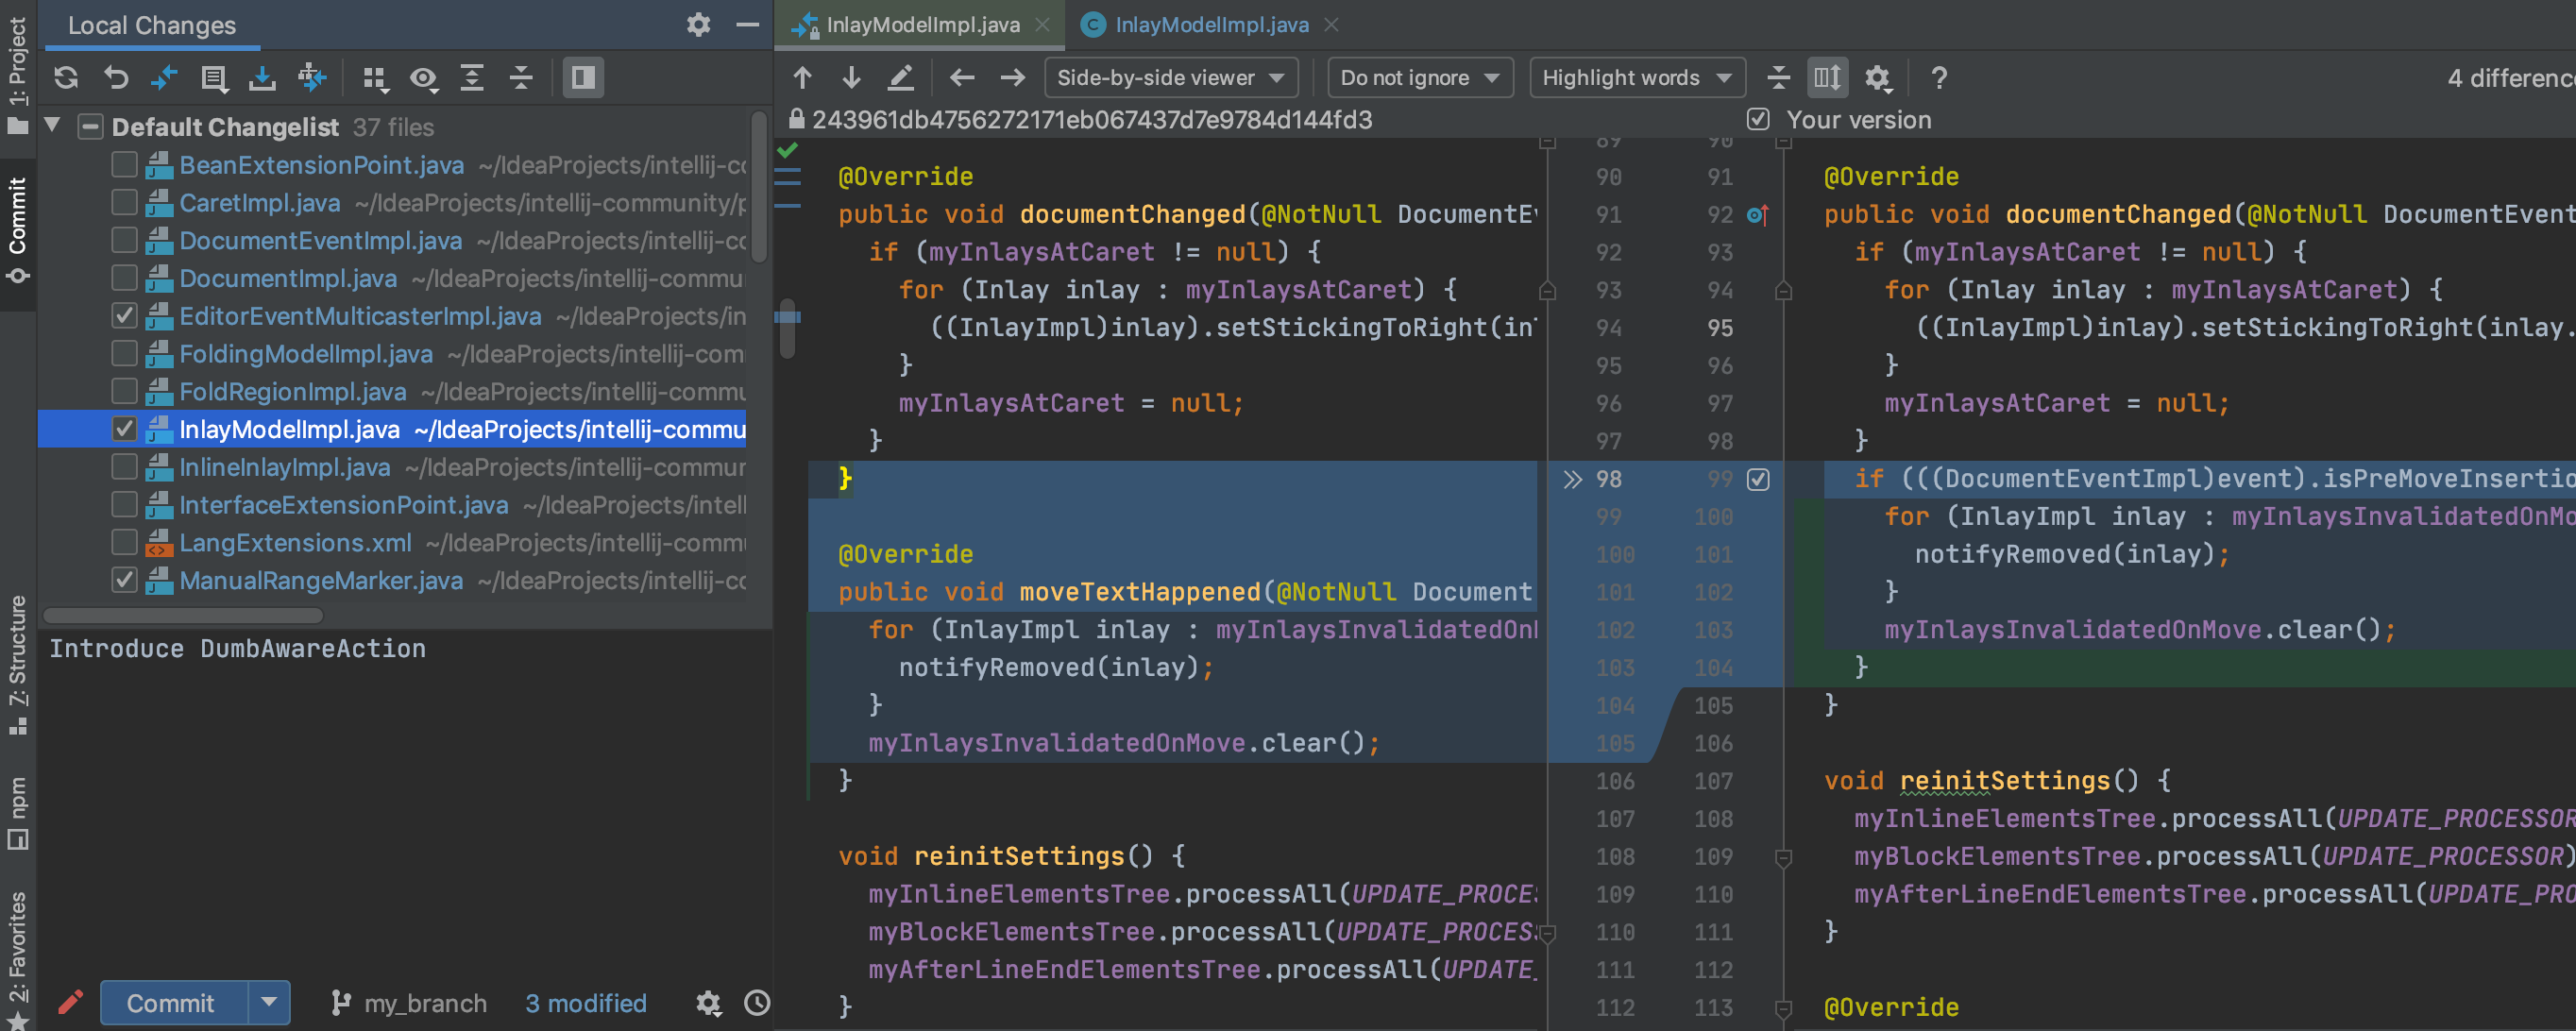Open the Commit button dropdown arrow
Viewport: 2576px width, 1031px height.
pyautogui.click(x=269, y=1002)
